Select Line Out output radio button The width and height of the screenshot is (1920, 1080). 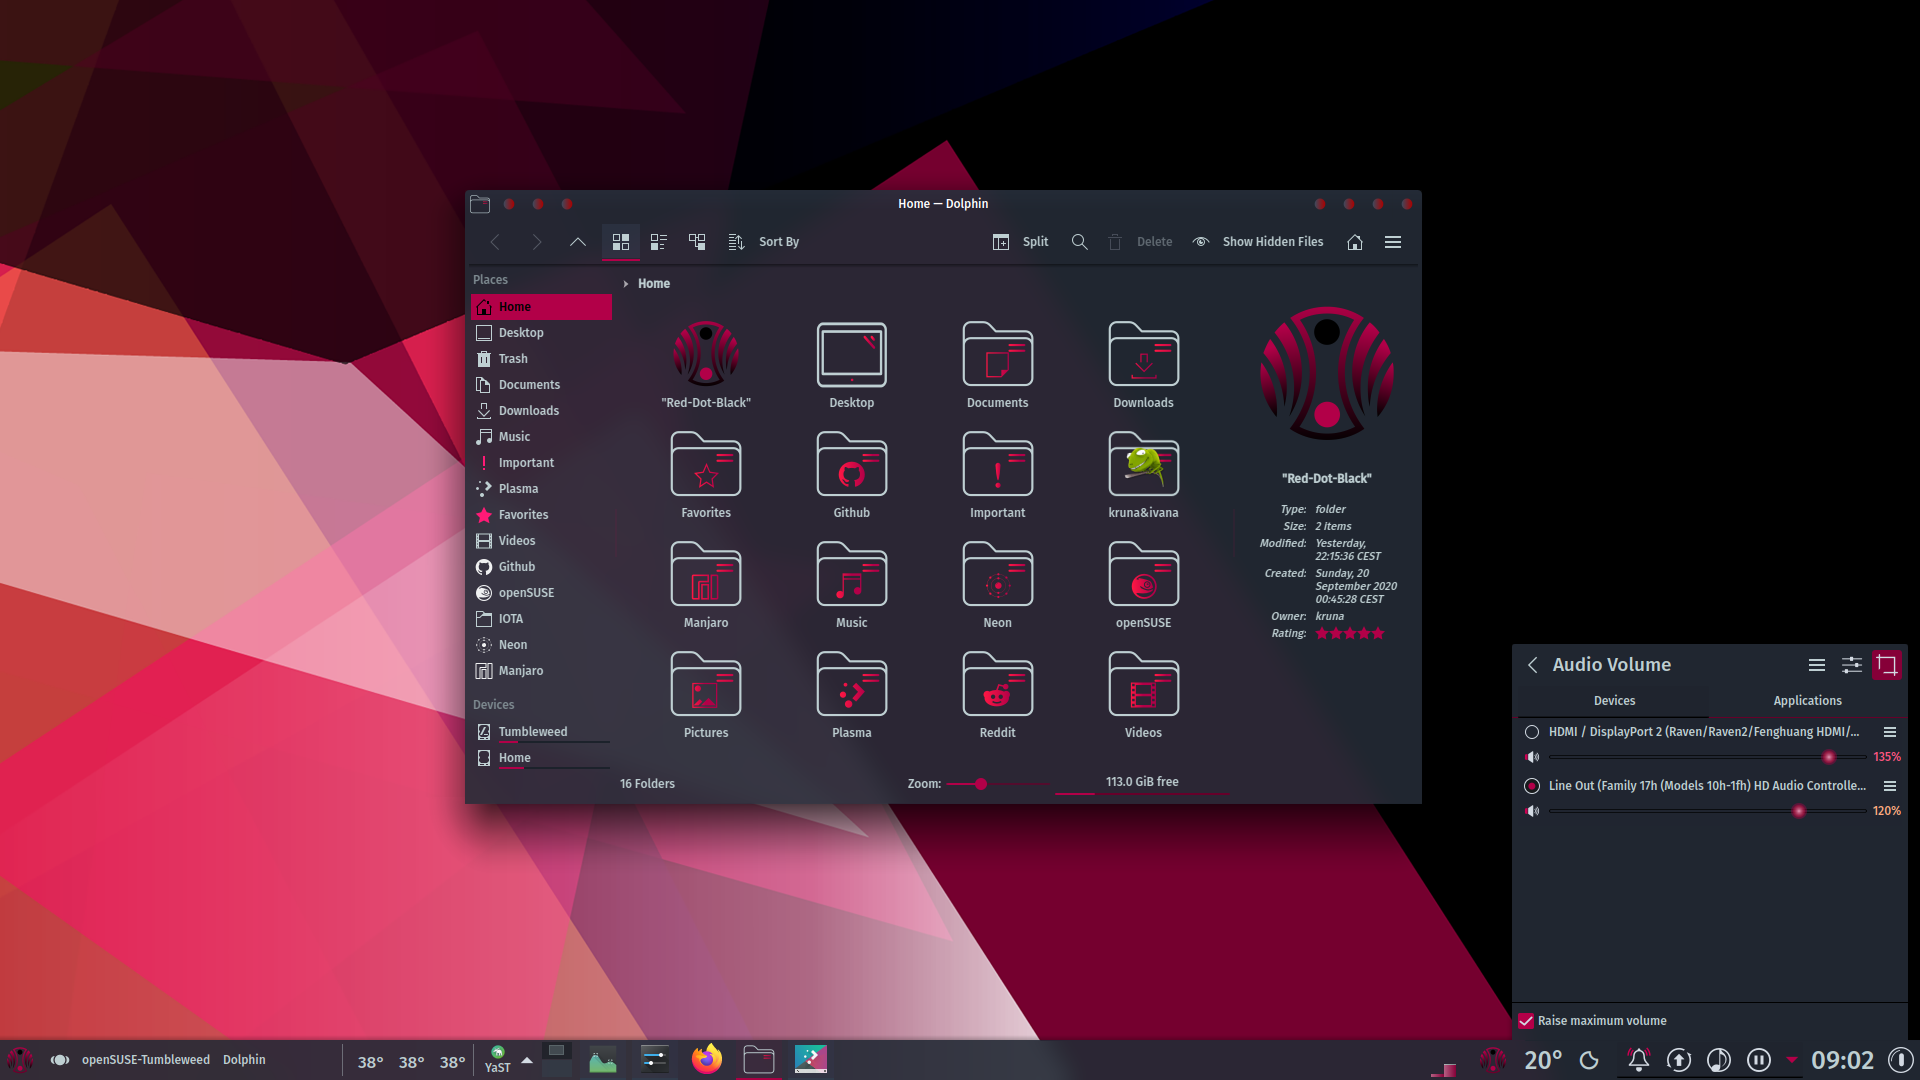point(1532,786)
